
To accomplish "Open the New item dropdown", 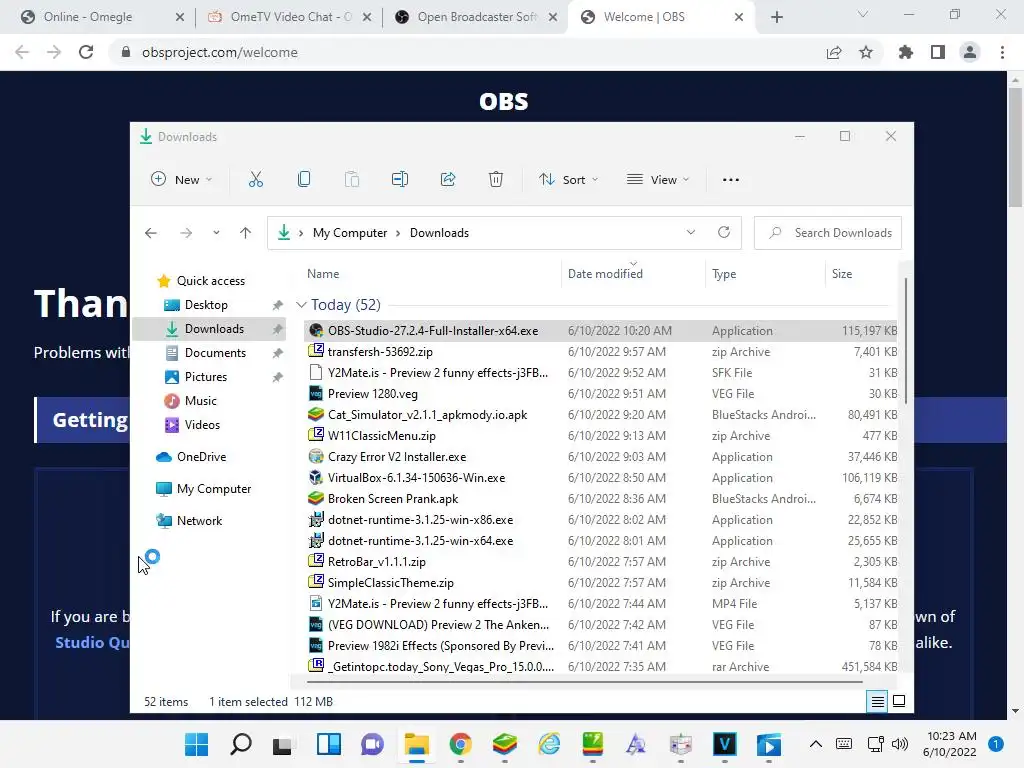I will 182,180.
